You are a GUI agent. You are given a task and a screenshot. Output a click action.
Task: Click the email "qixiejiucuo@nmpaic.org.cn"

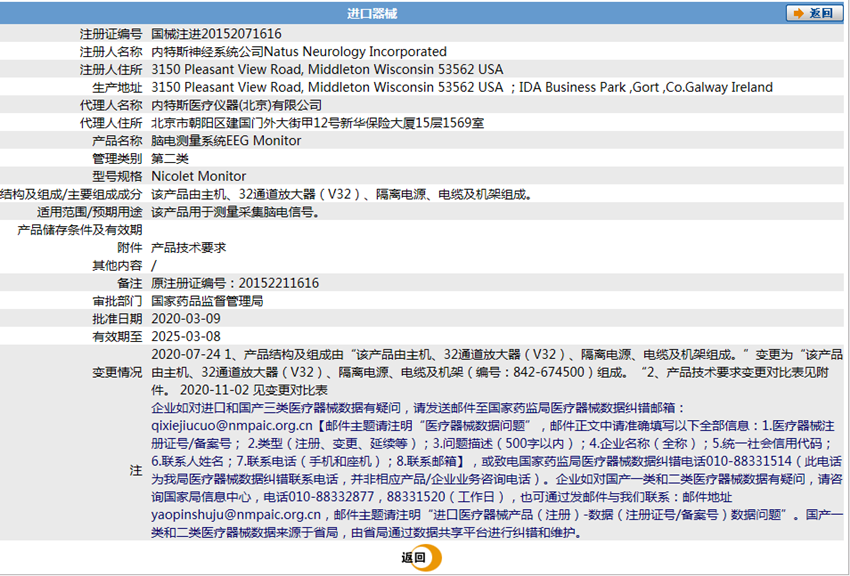tap(232, 426)
